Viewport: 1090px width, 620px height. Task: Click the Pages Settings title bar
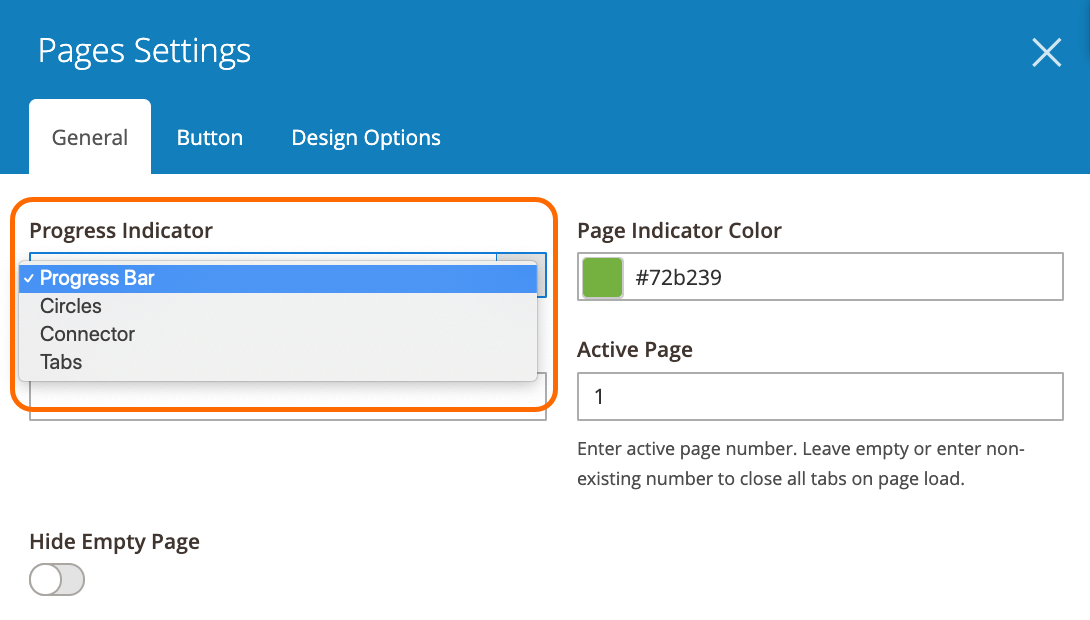point(143,50)
